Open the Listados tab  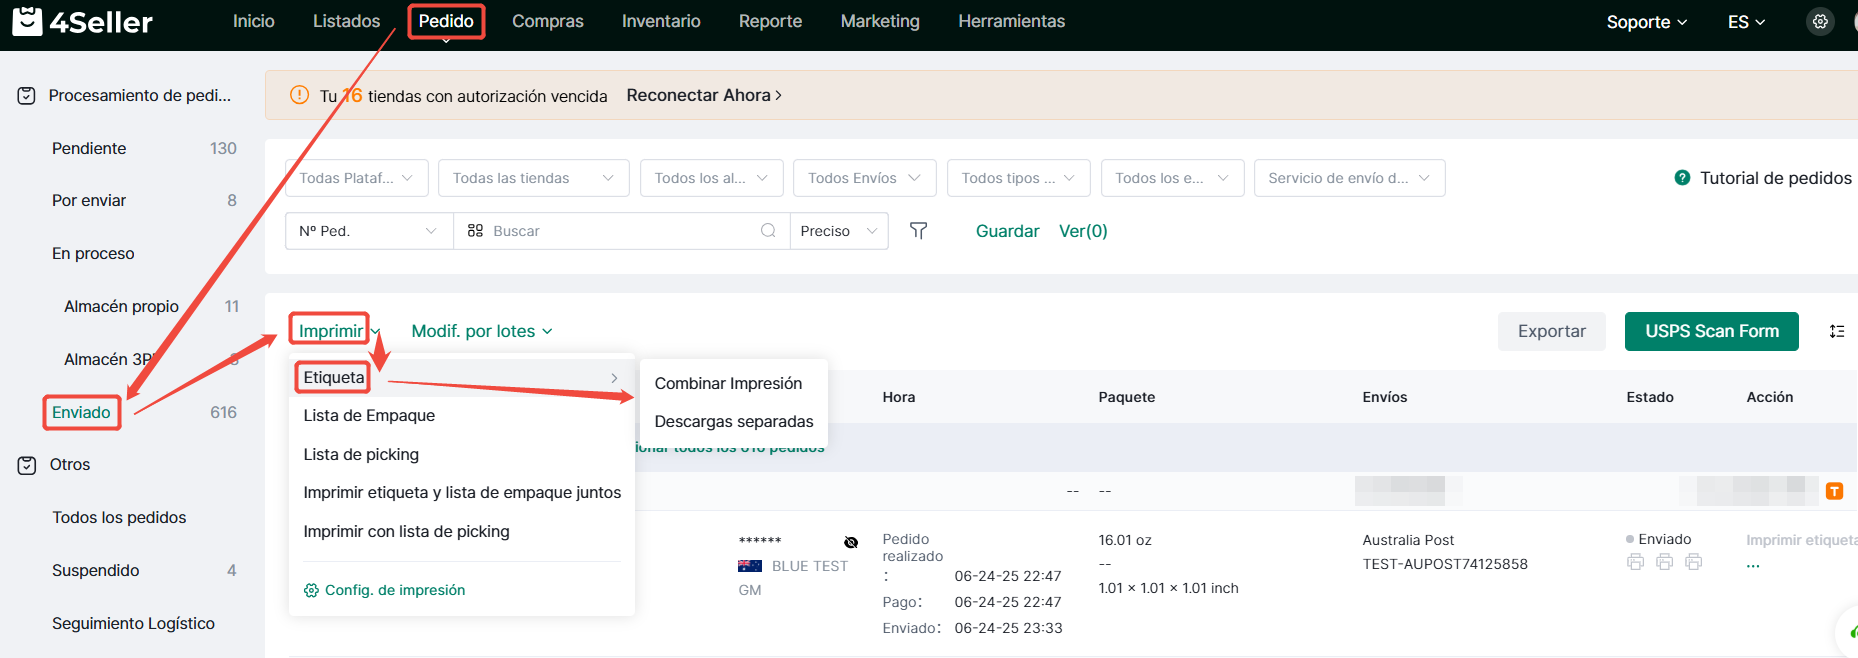coord(347,21)
